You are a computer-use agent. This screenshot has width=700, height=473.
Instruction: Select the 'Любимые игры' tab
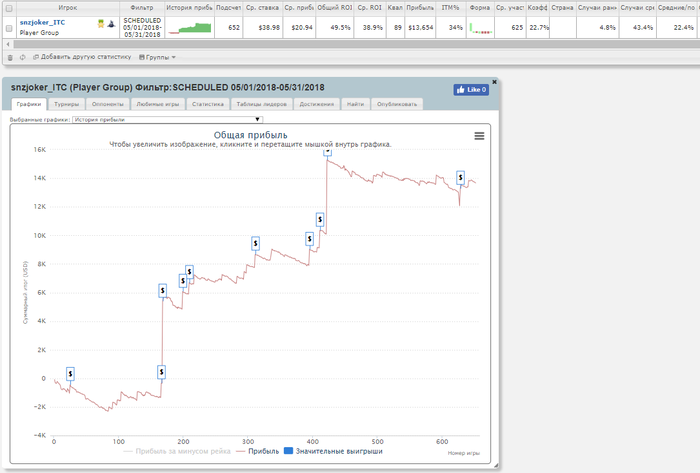[x=158, y=104]
